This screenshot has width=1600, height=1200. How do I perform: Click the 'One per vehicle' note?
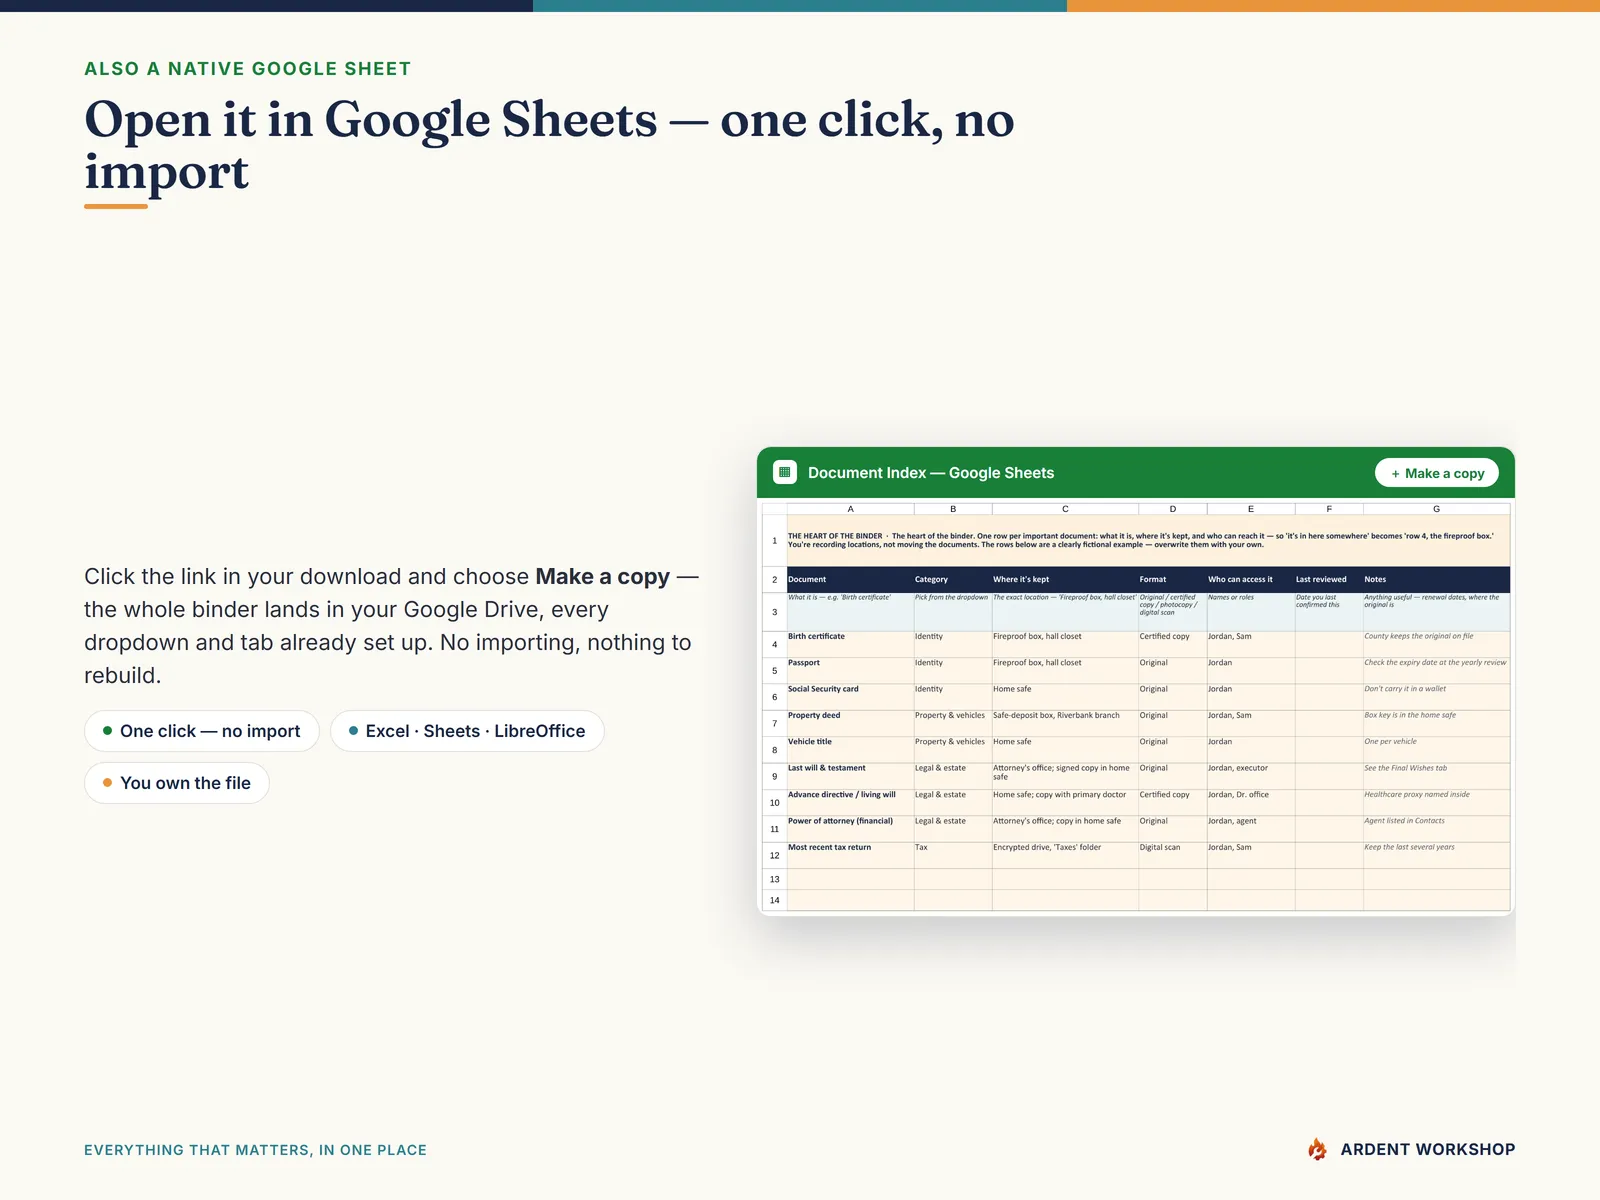pyautogui.click(x=1436, y=749)
